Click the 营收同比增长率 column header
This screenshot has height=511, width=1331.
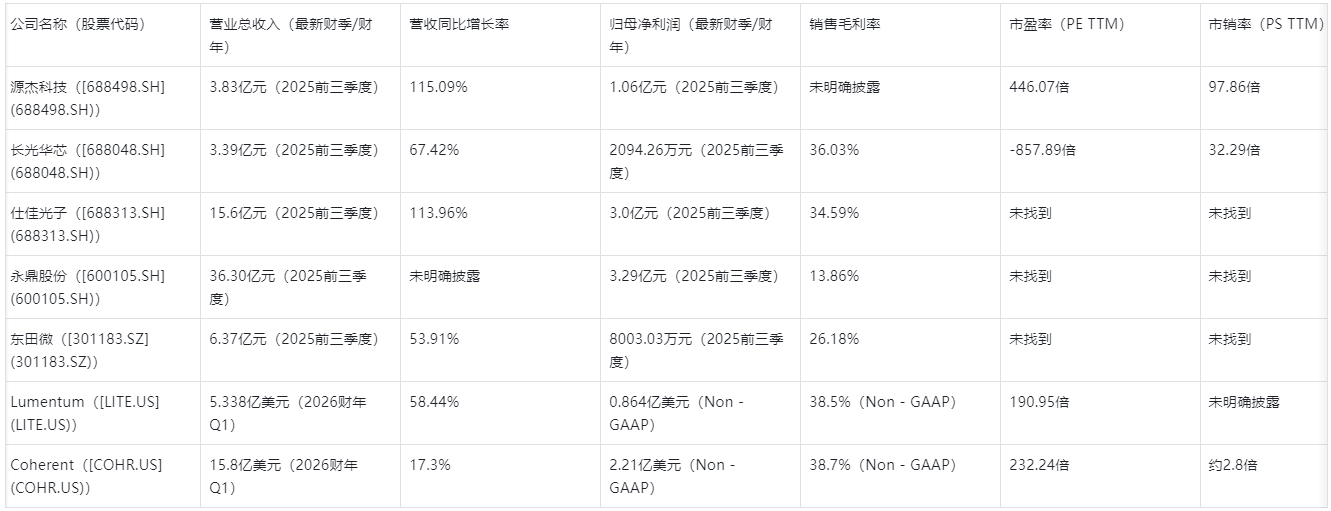tap(459, 24)
